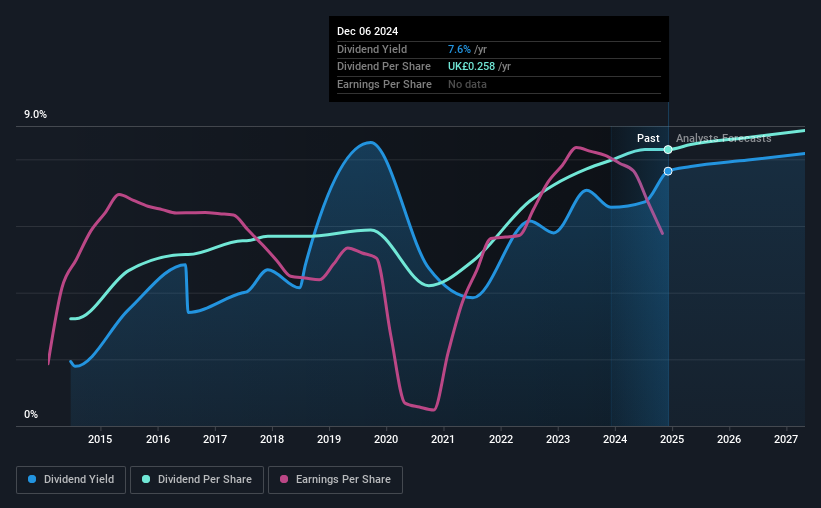Click the teal Dividend Per Share legend dot
The width and height of the screenshot is (821, 508).
146,479
